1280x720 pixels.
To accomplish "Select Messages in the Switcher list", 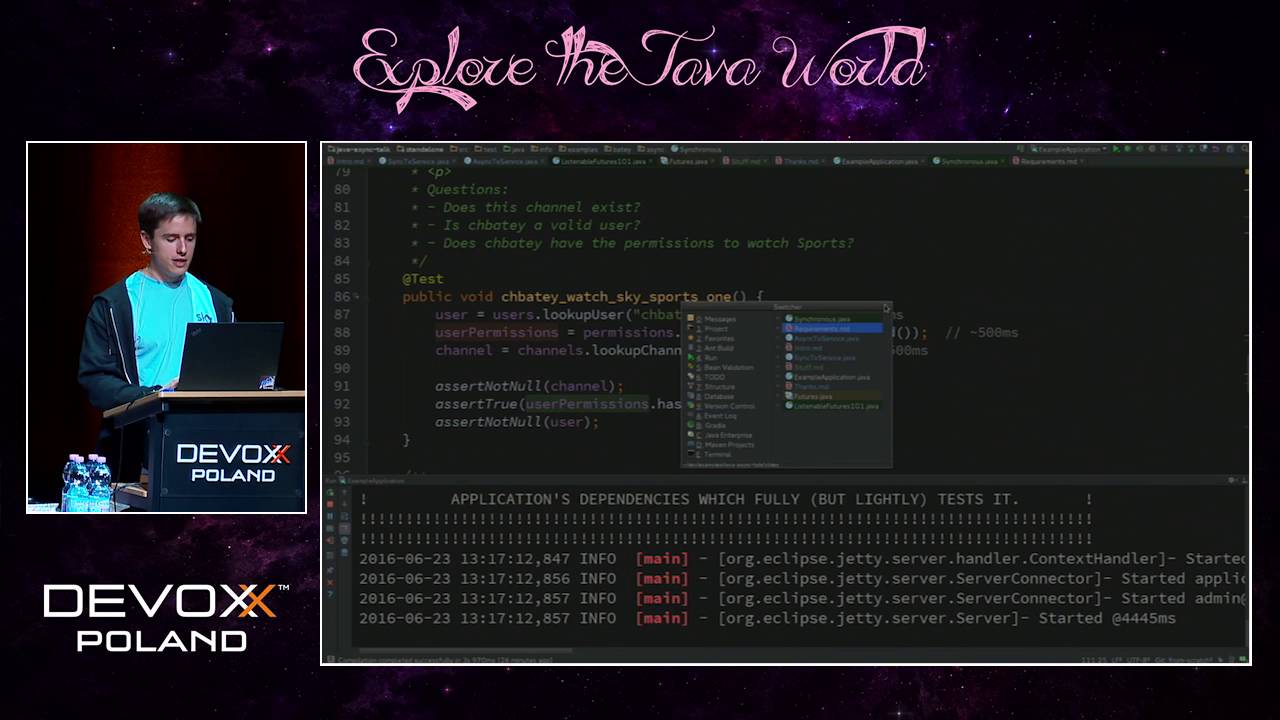I will [712, 319].
